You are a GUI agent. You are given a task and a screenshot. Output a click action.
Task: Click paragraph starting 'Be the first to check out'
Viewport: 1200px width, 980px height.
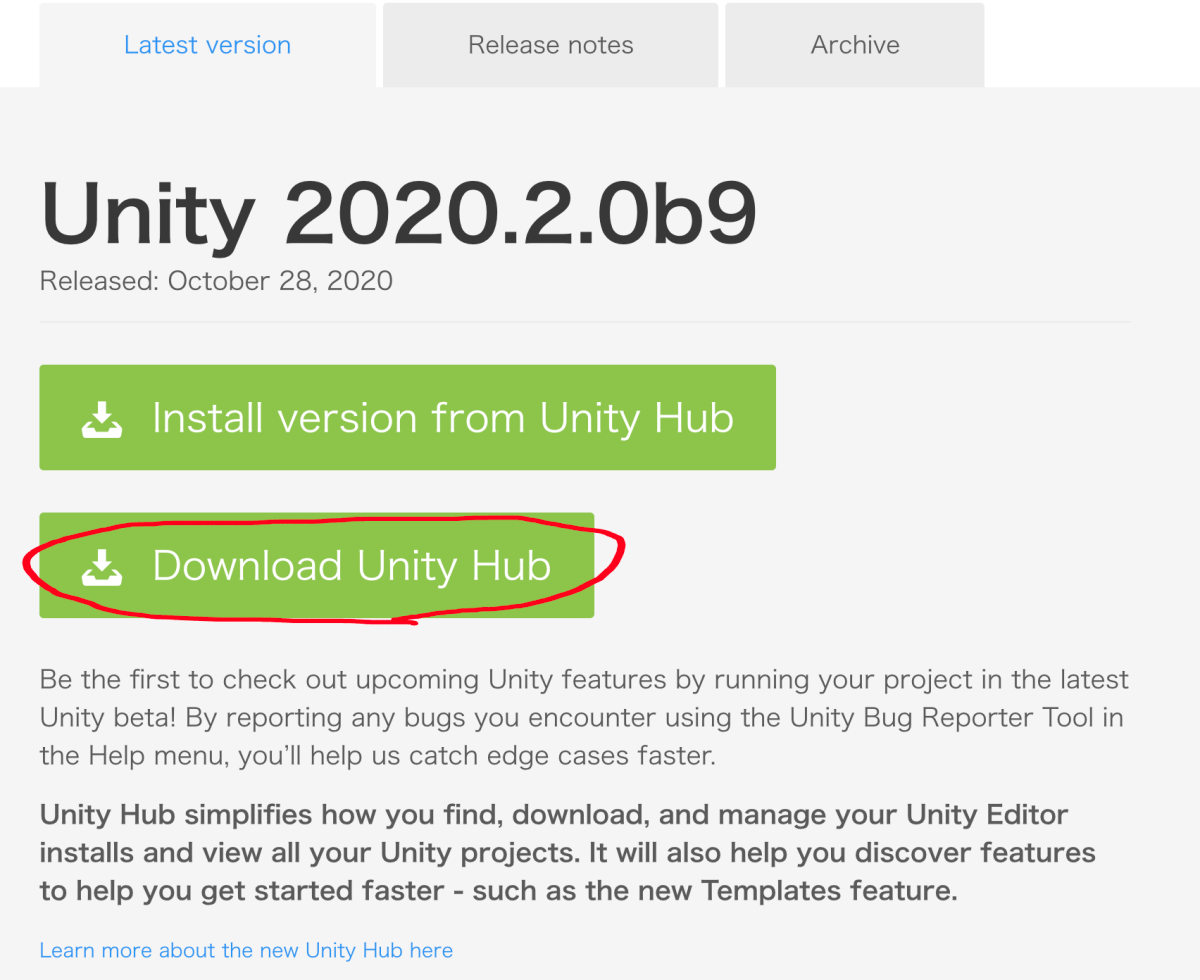click(584, 717)
